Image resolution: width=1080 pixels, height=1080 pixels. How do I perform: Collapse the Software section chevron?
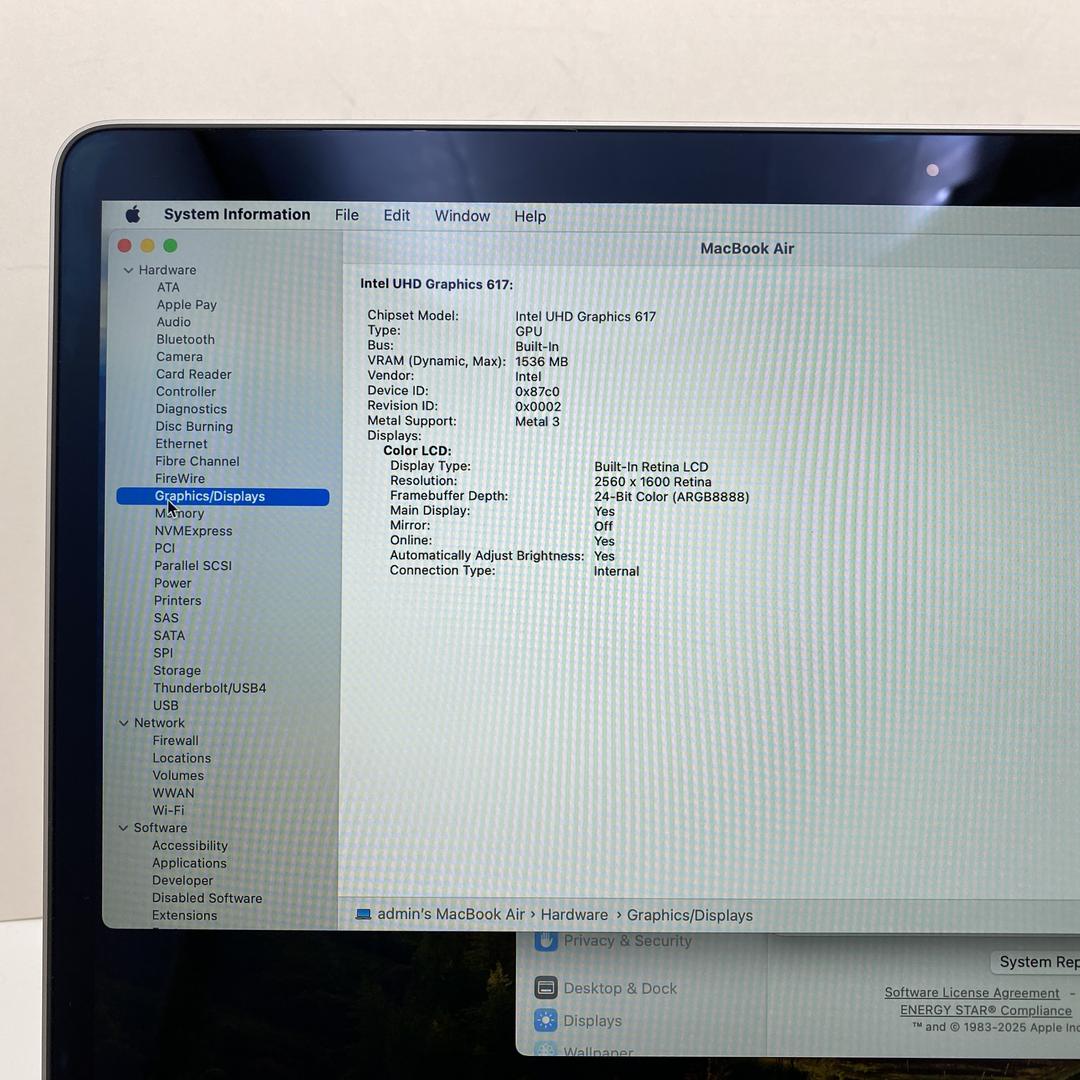123,827
